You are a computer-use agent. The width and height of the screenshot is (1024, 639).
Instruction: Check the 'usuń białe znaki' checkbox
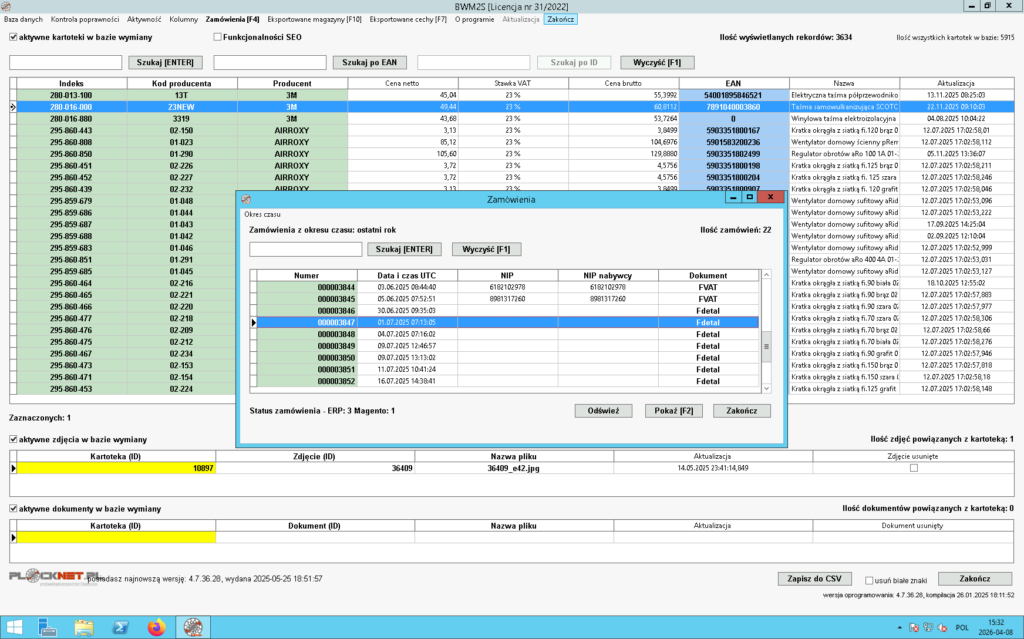(867, 579)
